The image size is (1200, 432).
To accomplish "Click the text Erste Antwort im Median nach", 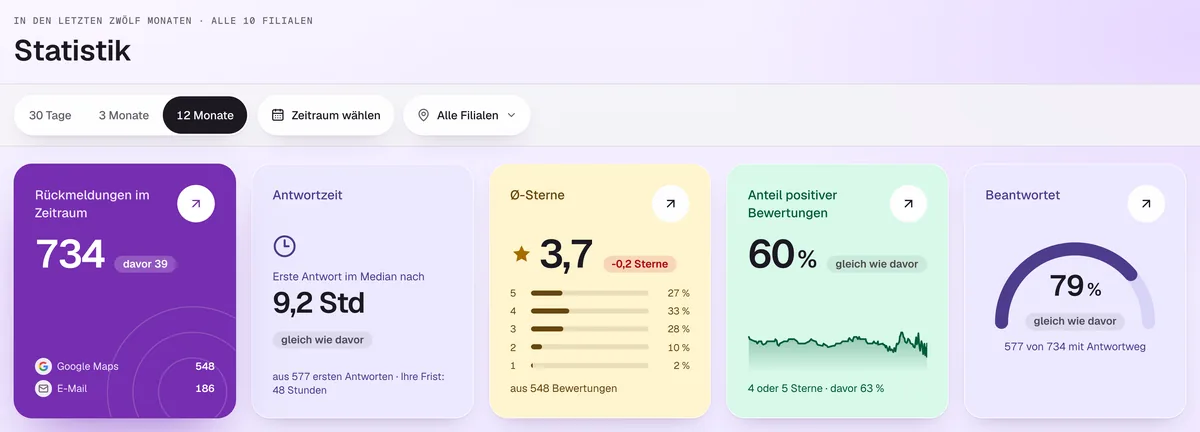I will click(x=347, y=275).
